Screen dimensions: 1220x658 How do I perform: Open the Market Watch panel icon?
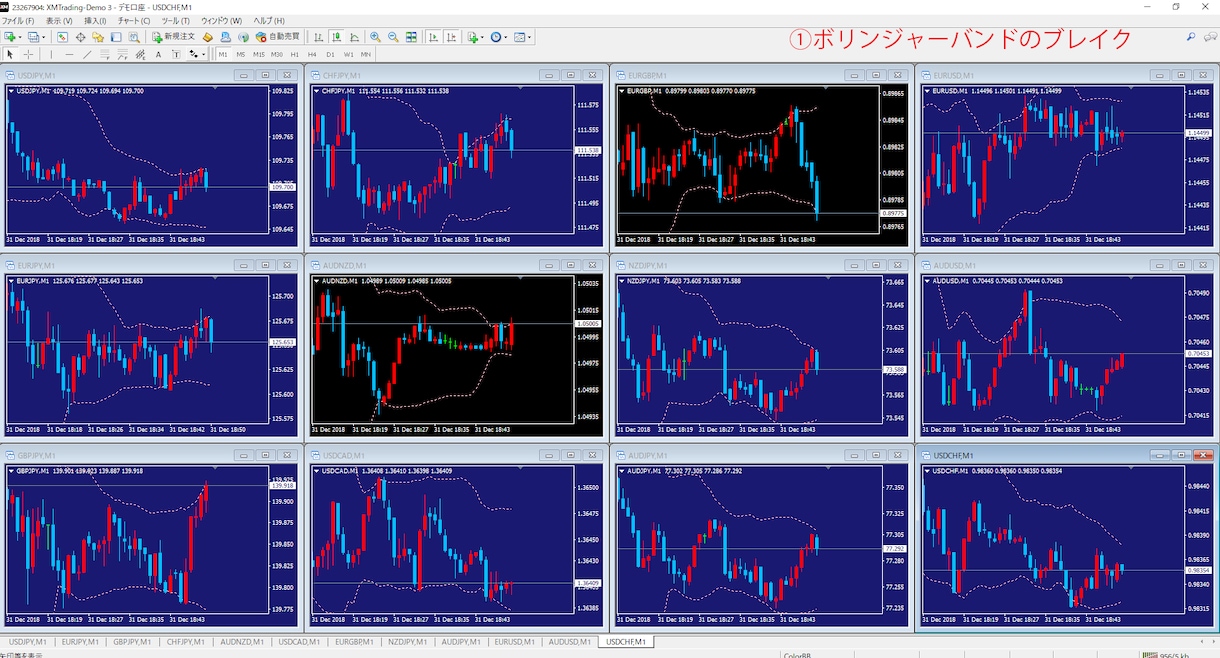point(62,37)
